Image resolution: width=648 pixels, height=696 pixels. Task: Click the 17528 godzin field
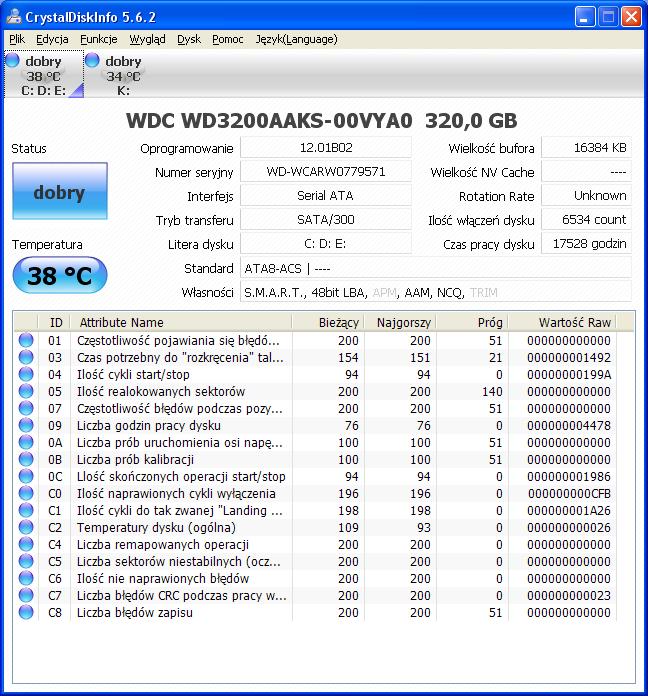click(586, 244)
